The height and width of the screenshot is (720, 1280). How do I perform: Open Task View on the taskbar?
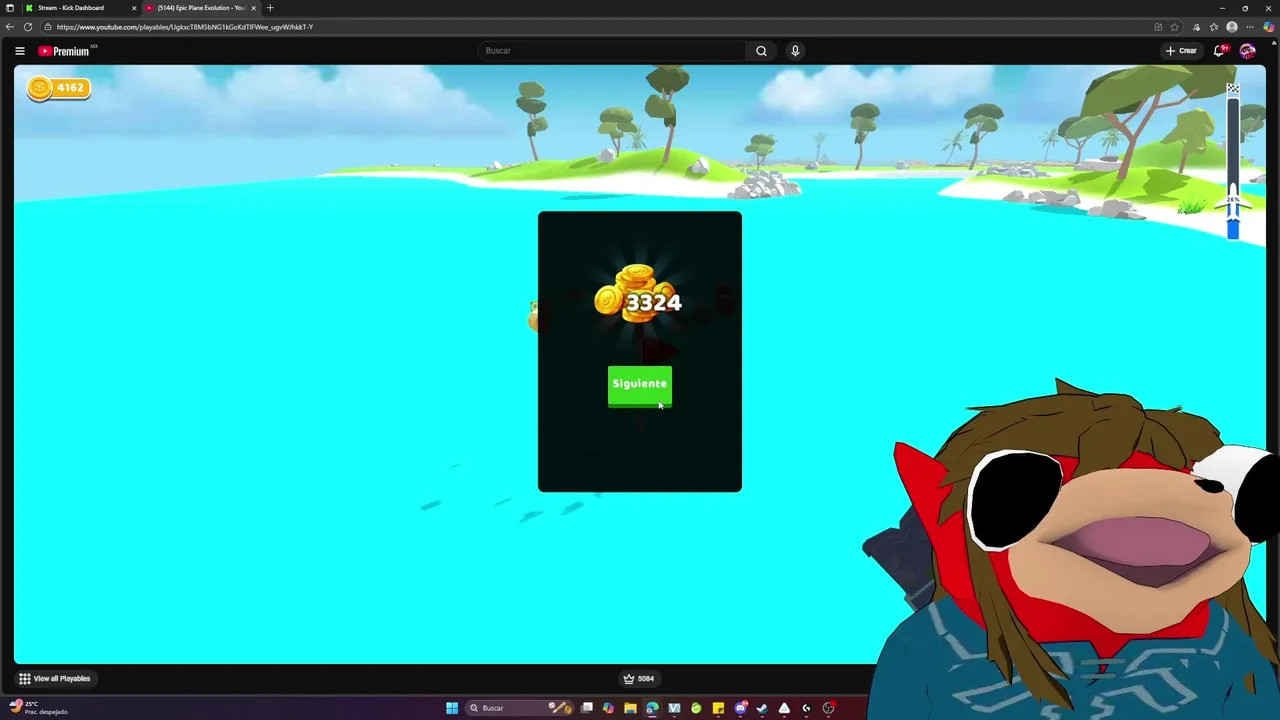tap(587, 708)
